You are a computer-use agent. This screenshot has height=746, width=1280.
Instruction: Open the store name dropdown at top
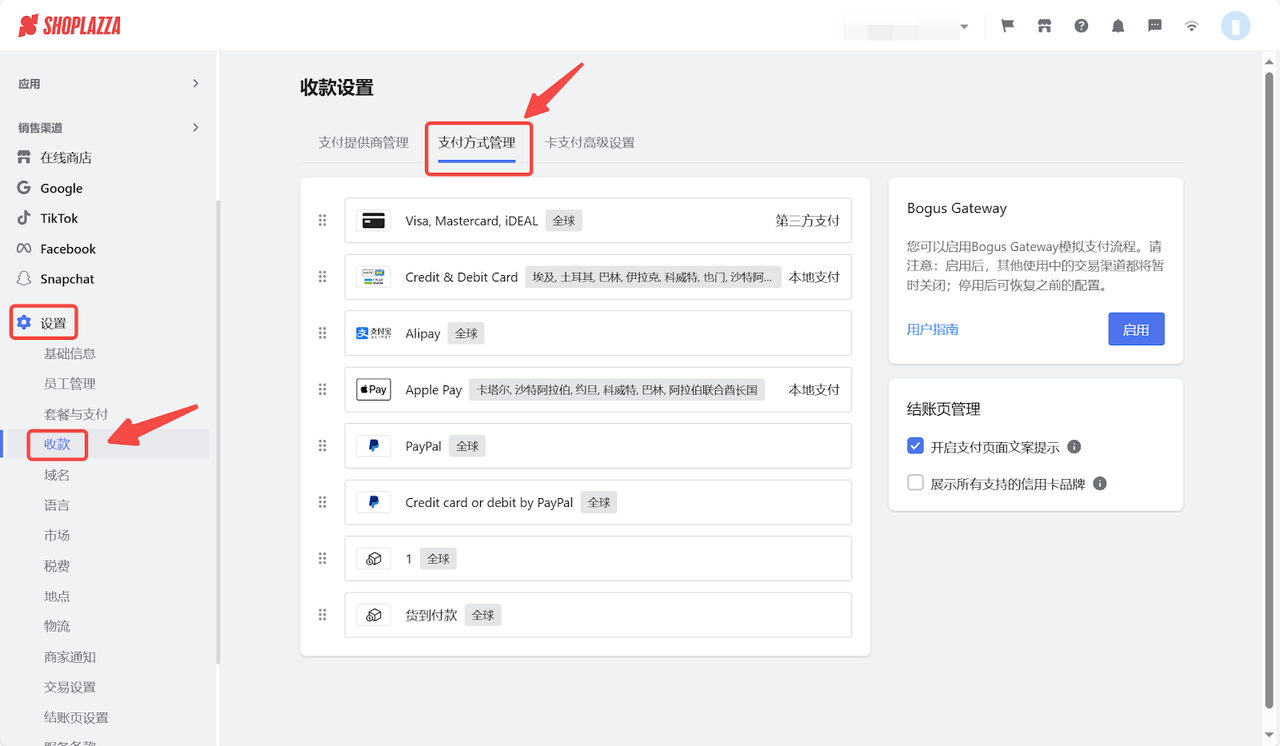[x=962, y=25]
